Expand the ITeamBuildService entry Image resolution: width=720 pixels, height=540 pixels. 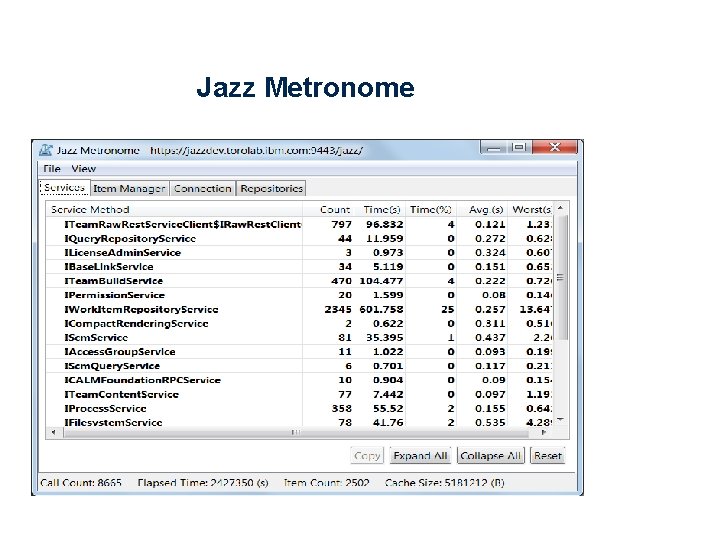[x=113, y=281]
